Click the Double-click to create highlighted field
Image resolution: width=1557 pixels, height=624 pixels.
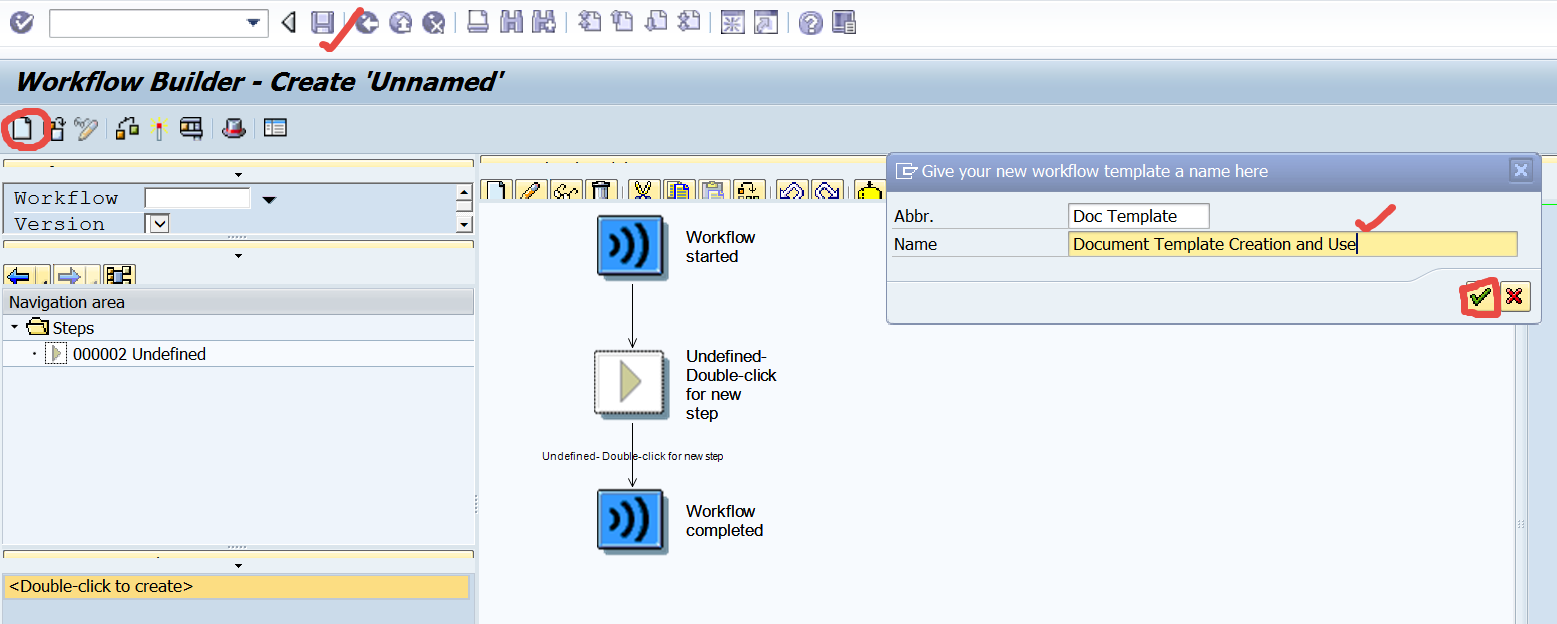[x=235, y=587]
